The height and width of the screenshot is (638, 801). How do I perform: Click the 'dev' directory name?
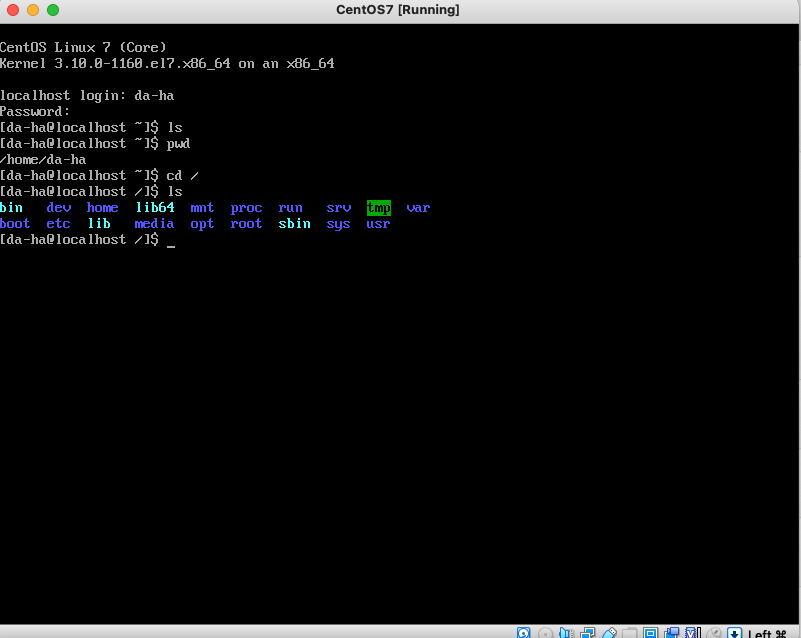click(x=59, y=207)
